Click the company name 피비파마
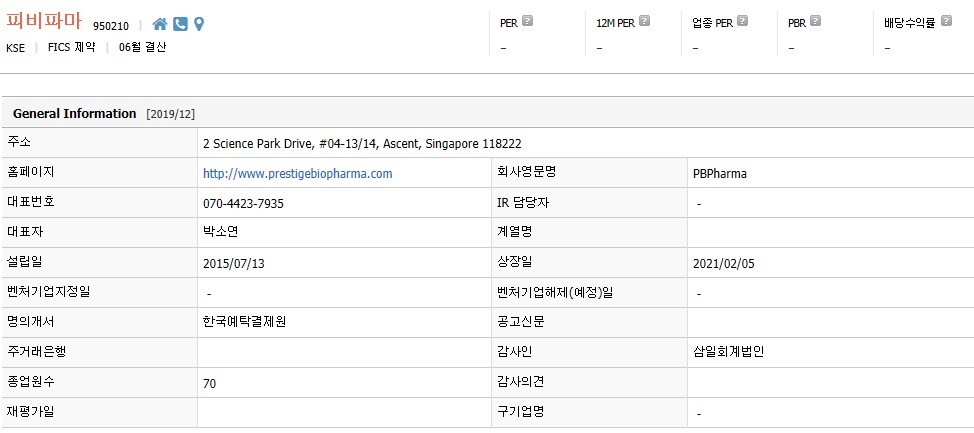 tap(44, 22)
